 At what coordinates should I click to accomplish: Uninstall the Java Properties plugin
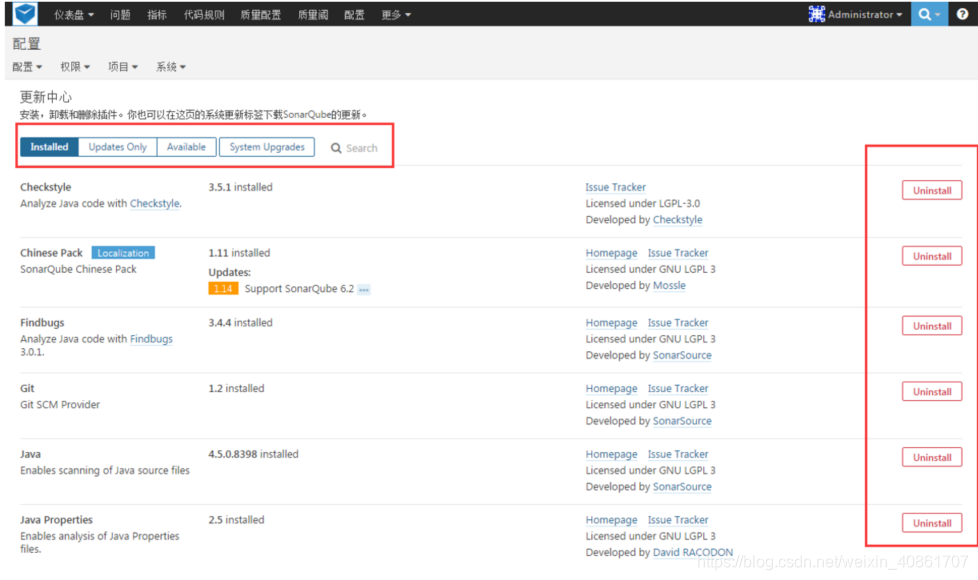(932, 523)
